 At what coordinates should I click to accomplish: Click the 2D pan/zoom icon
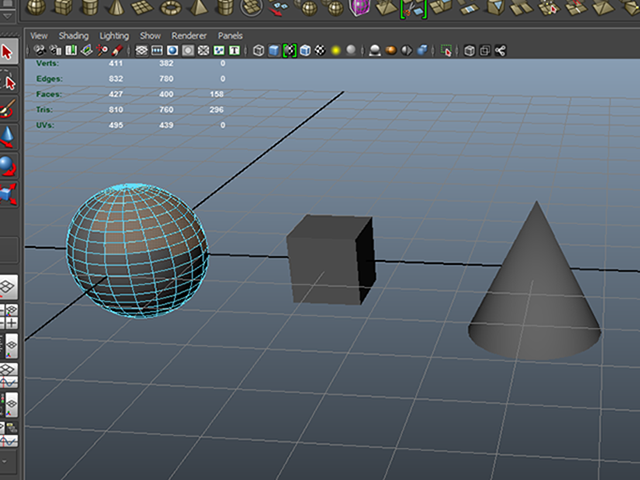102,51
